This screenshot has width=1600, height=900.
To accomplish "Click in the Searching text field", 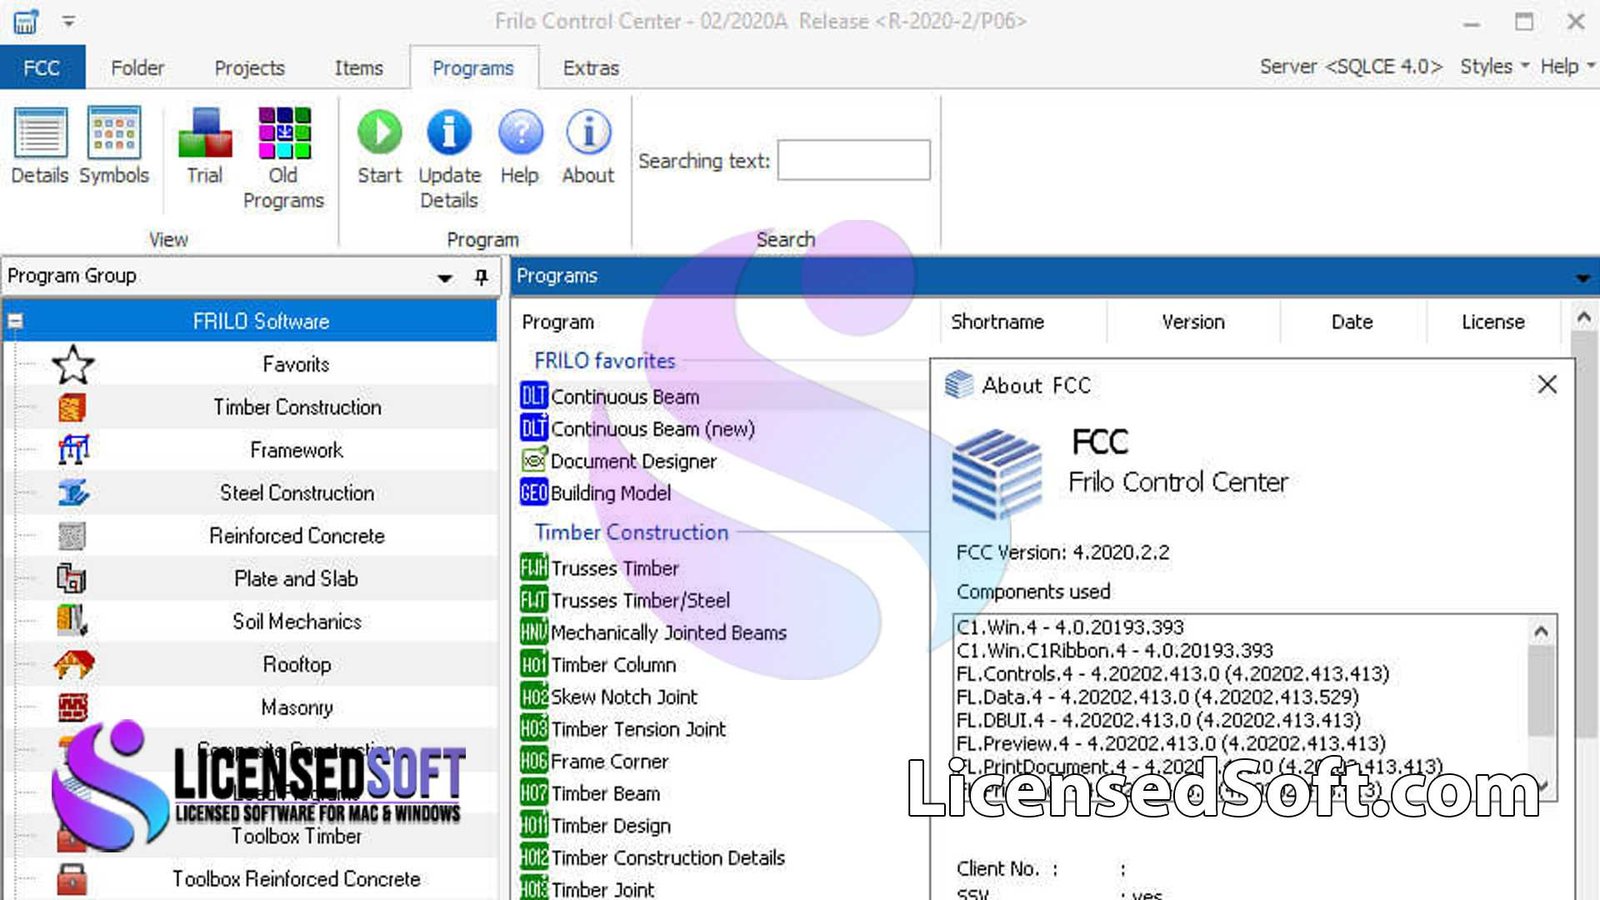I will (854, 160).
